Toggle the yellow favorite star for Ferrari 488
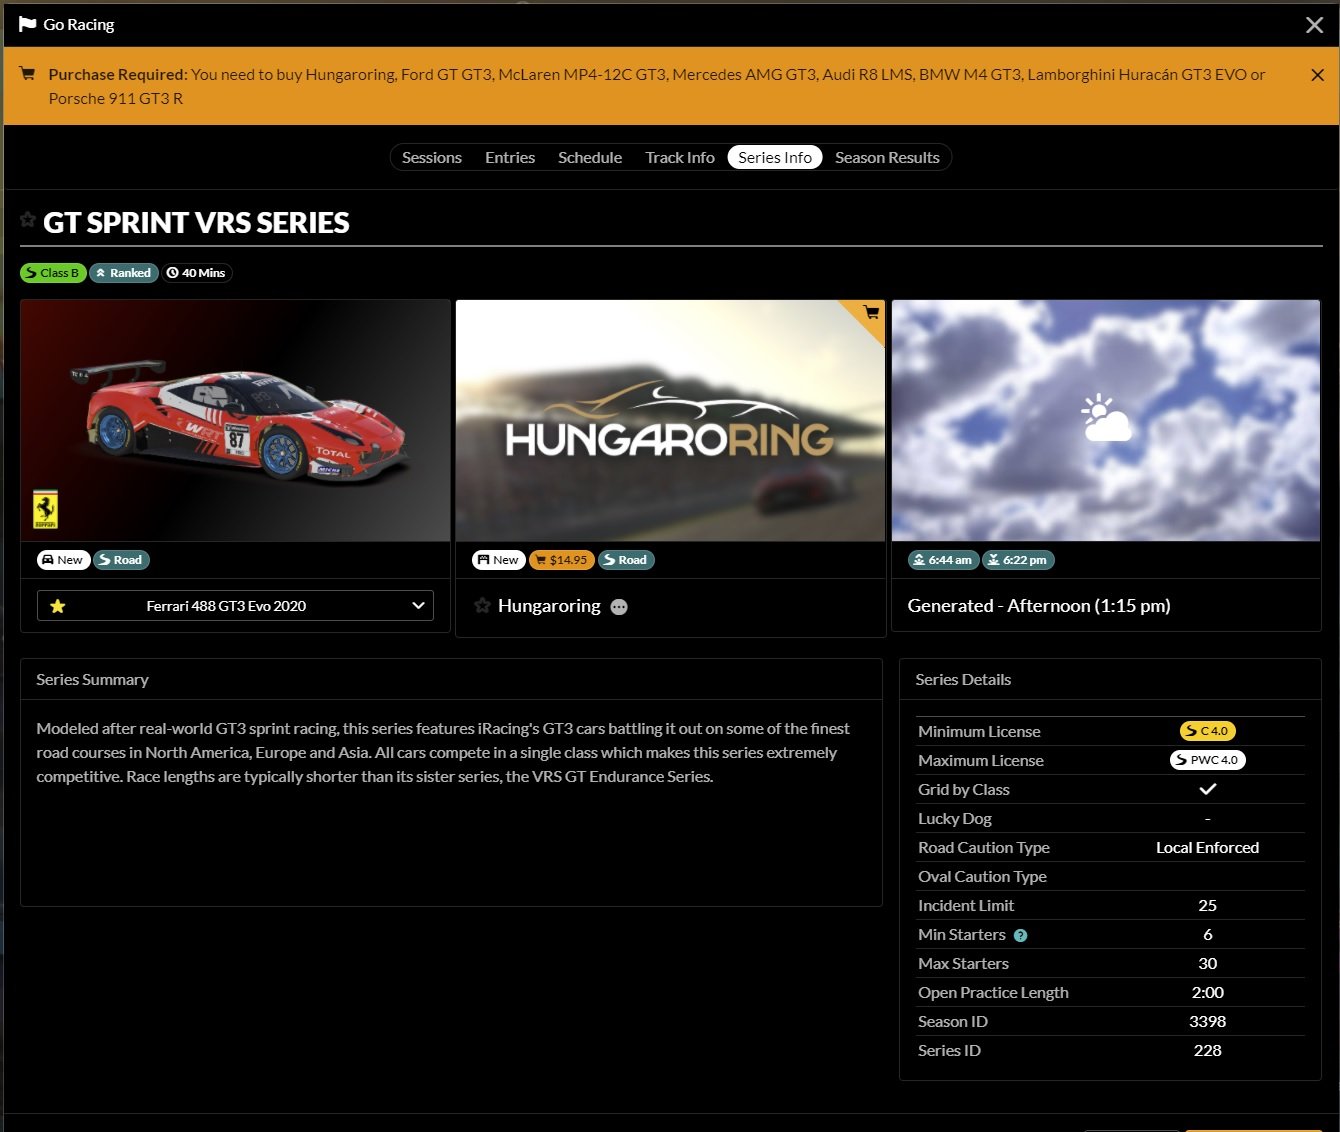This screenshot has height=1132, width=1340. point(58,606)
